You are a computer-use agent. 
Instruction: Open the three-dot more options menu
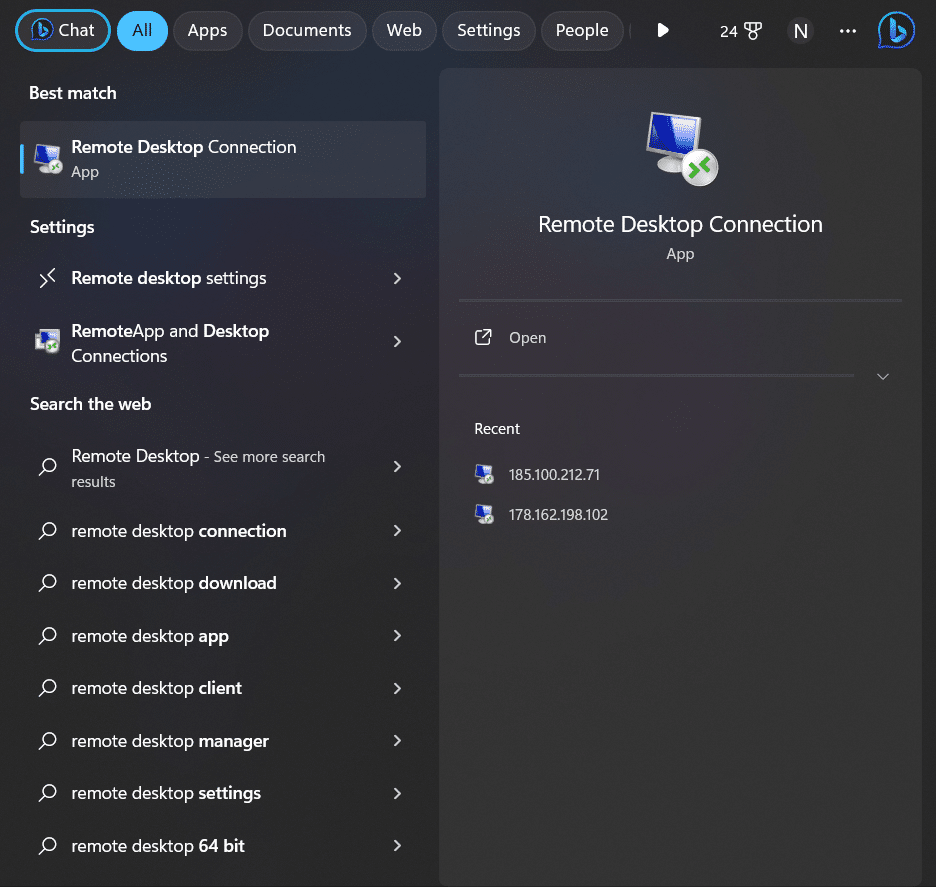click(x=848, y=31)
